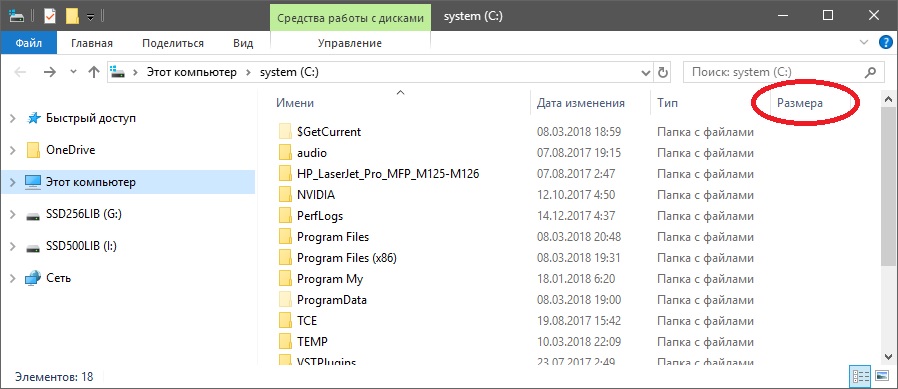Click the refresh icon next to address bar

(663, 72)
